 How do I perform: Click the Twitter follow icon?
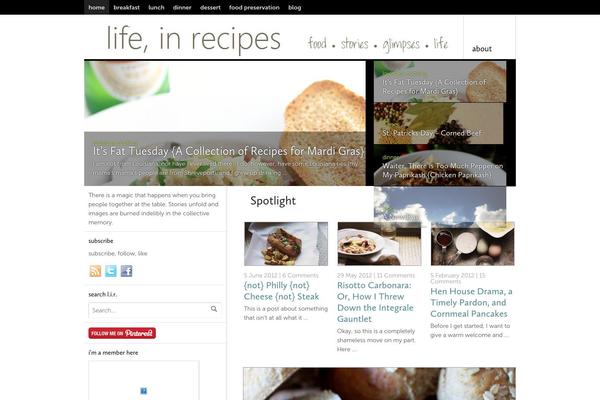(111, 271)
